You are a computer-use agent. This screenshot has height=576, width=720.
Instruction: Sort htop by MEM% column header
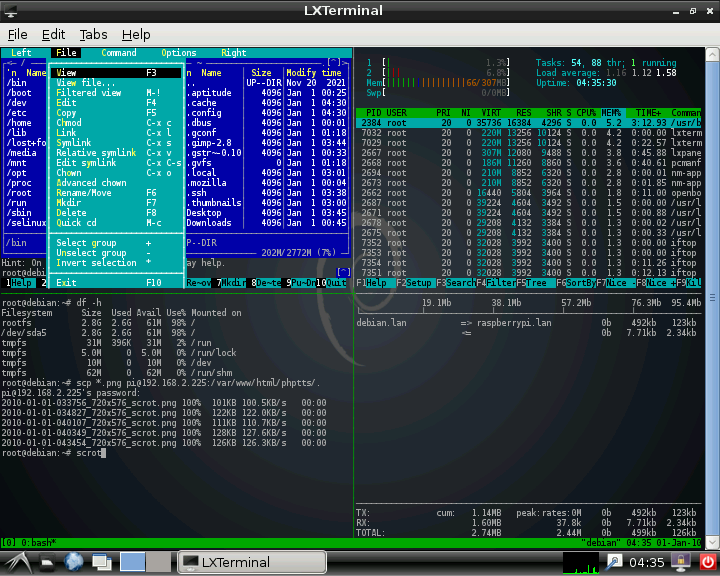[611, 113]
